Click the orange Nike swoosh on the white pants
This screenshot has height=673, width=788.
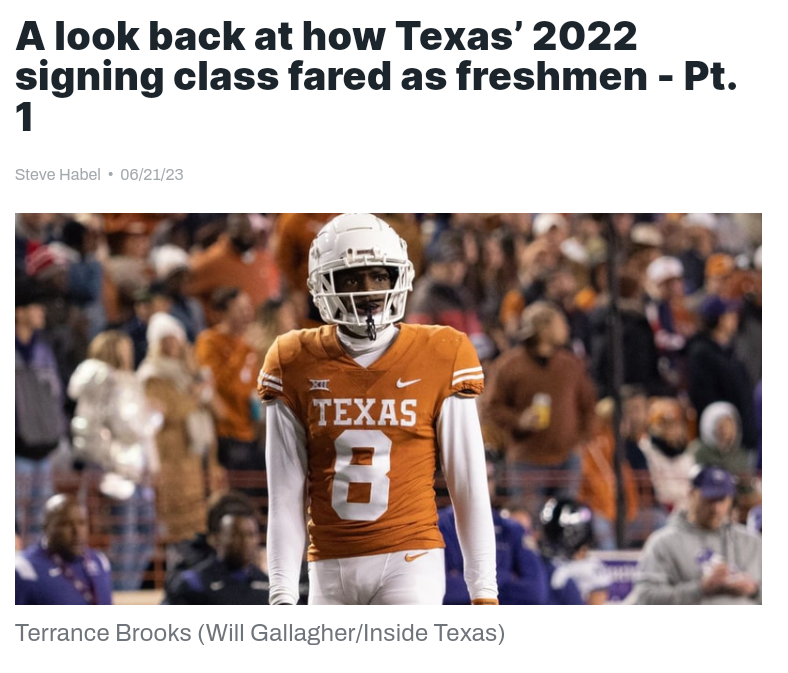pyautogui.click(x=416, y=556)
